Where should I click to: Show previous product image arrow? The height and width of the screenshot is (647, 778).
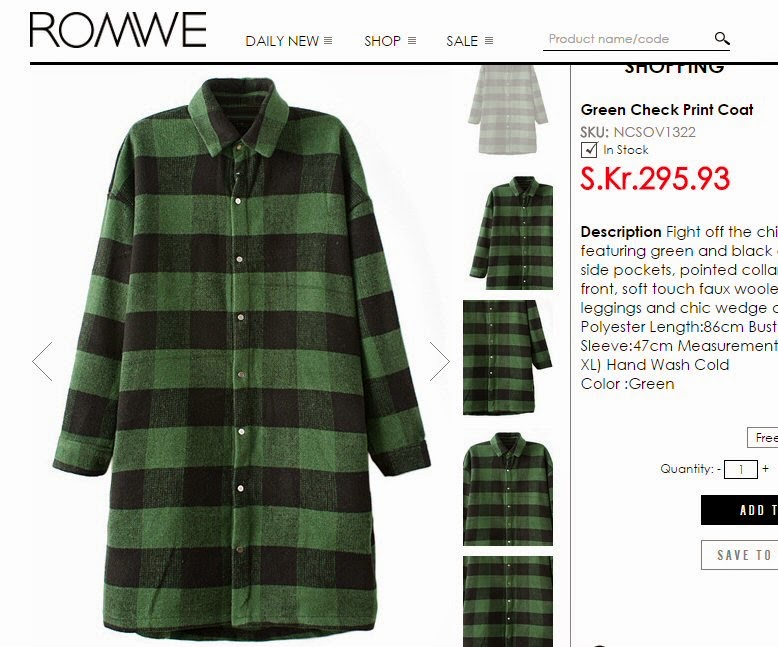tap(43, 361)
